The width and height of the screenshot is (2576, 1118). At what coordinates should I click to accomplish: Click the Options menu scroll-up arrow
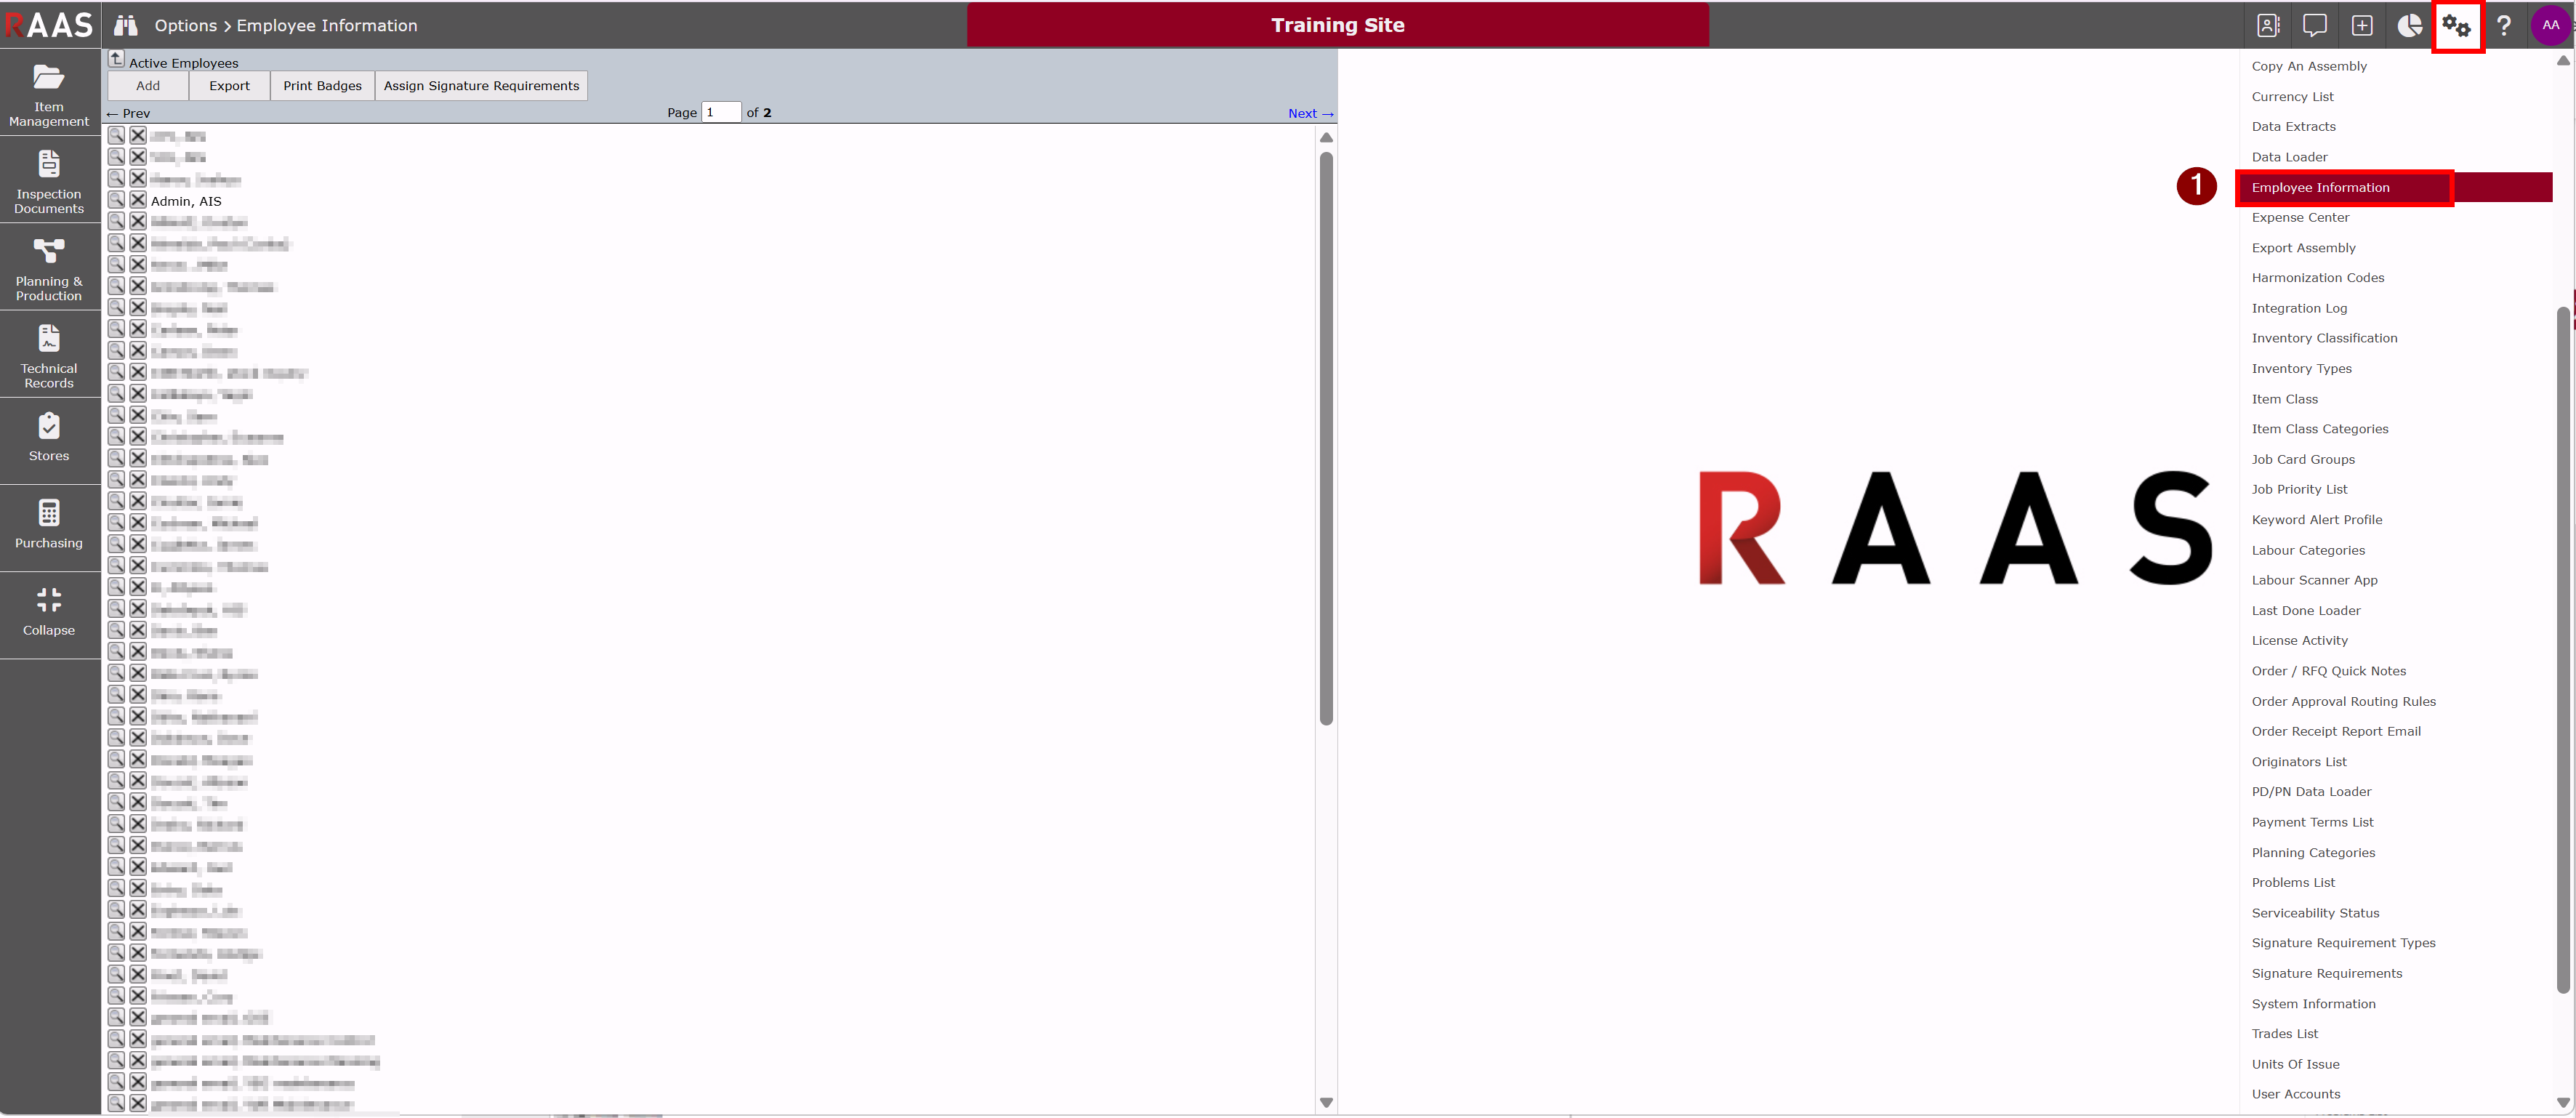click(x=2563, y=61)
